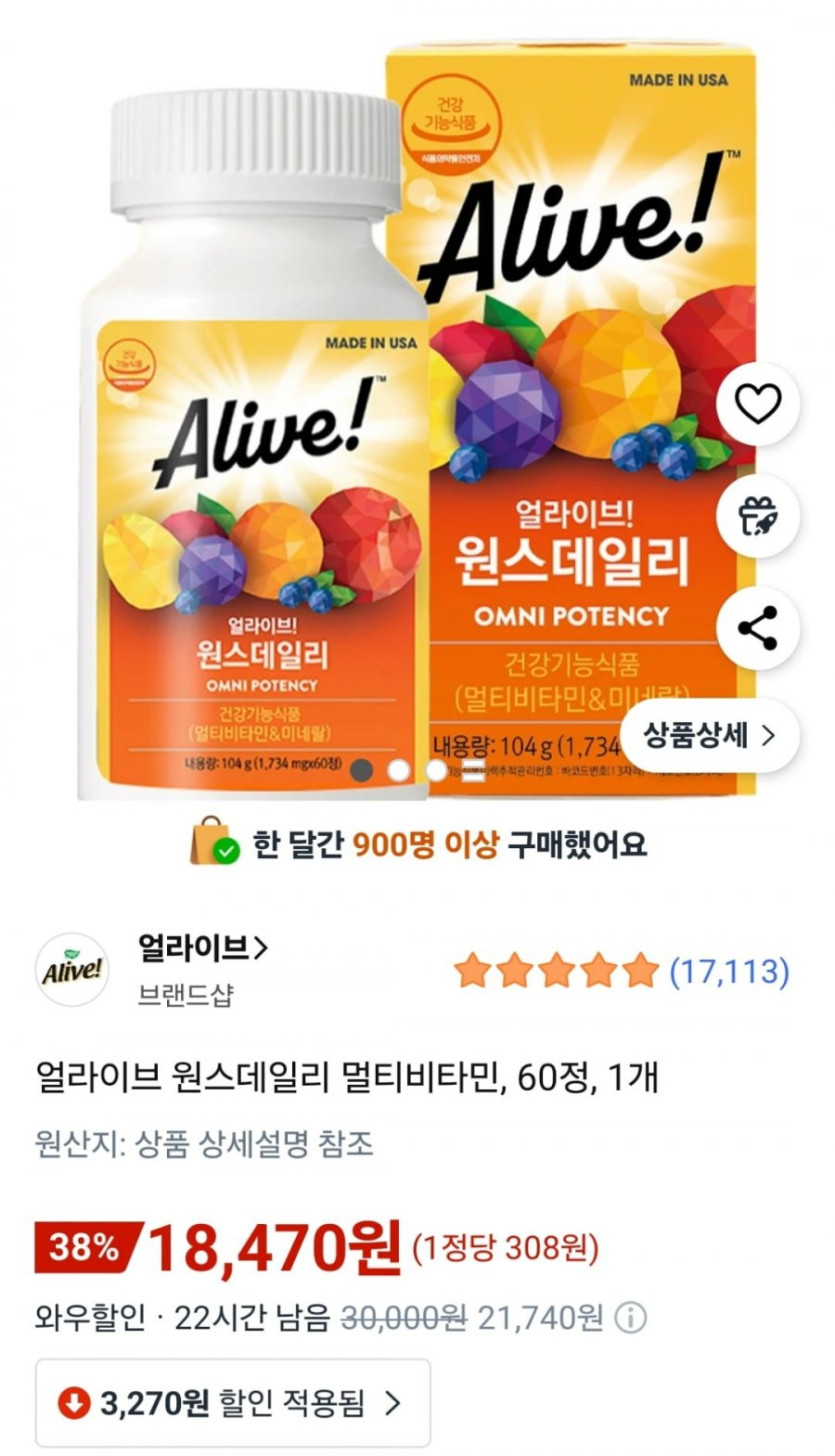835x1456 pixels.
Task: Open the gift sending icon
Action: point(758,516)
